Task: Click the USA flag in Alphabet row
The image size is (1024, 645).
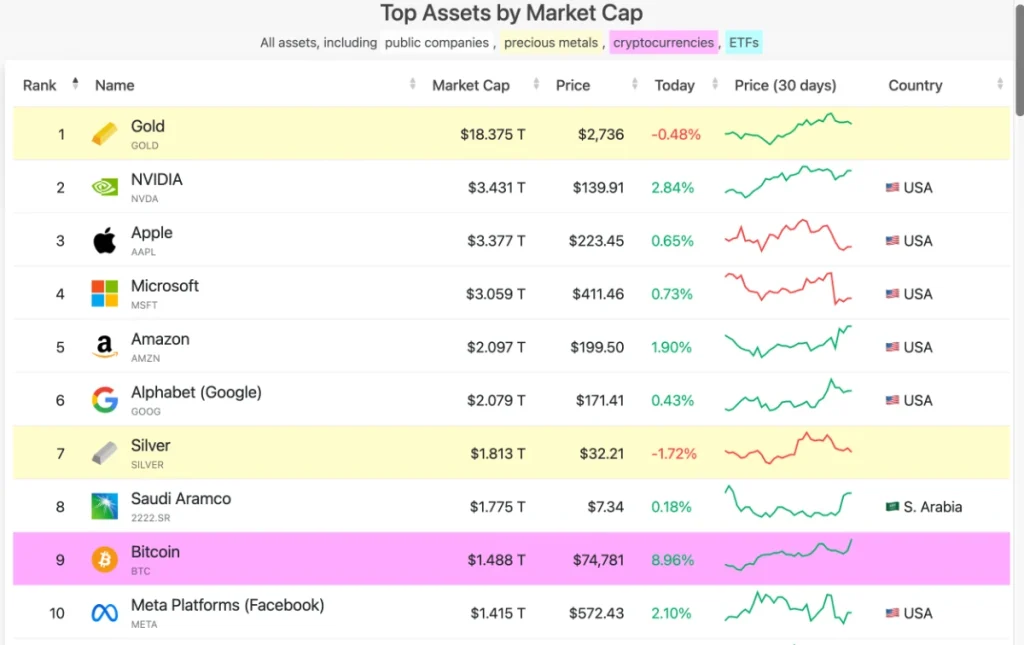Action: click(892, 400)
